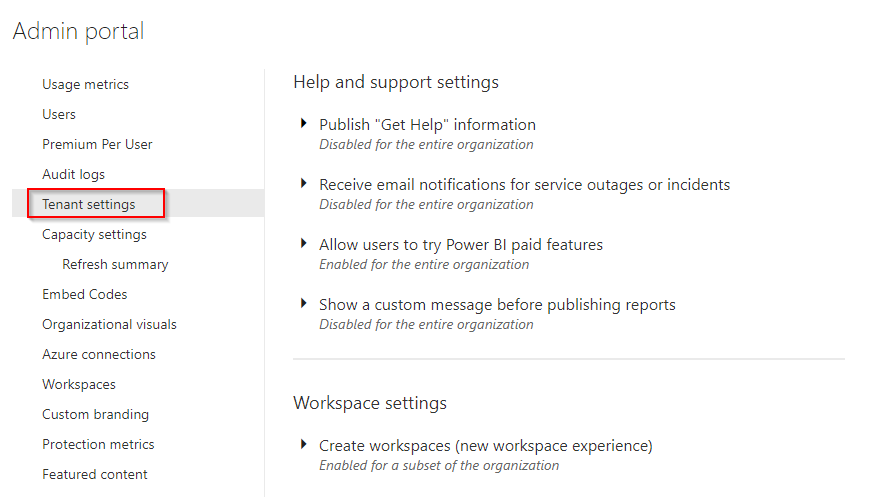Open Refresh summary sub-item
Screen dimensions: 889x497
pos(115,265)
